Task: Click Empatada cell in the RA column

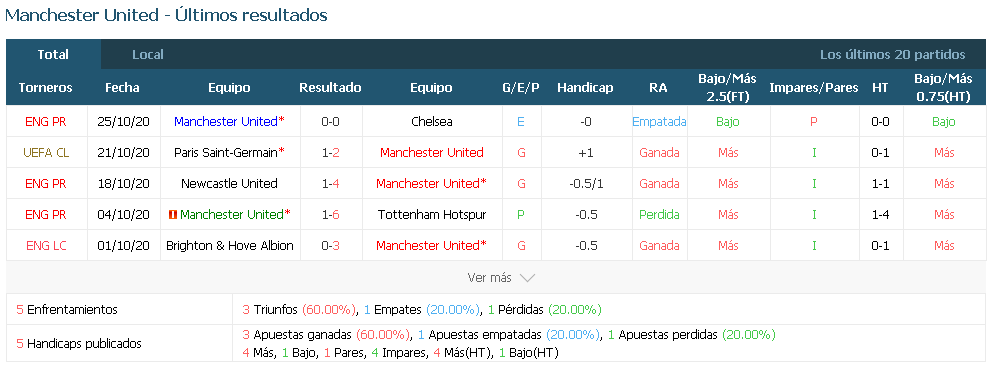Action: coord(659,121)
